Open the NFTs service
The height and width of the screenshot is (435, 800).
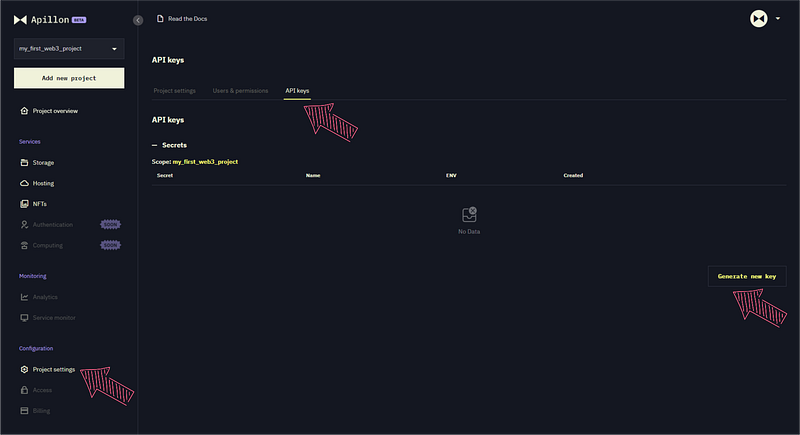pos(39,204)
